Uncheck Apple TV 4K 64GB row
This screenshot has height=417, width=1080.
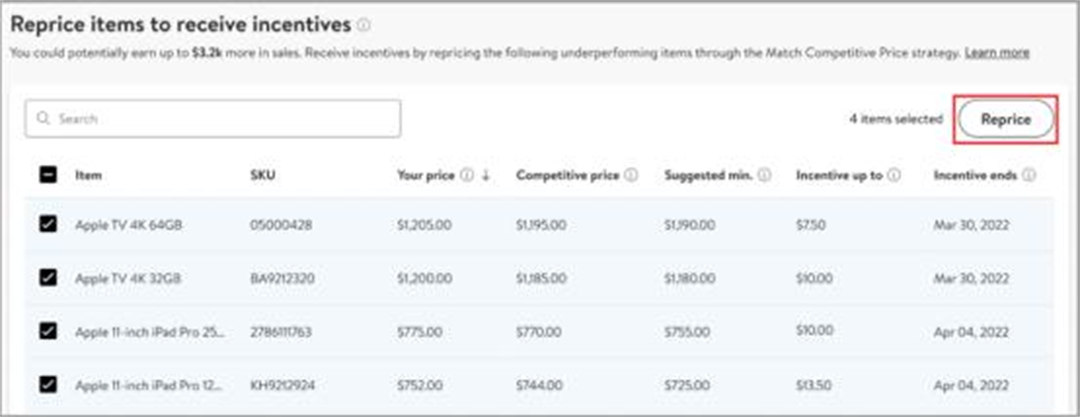pyautogui.click(x=48, y=224)
